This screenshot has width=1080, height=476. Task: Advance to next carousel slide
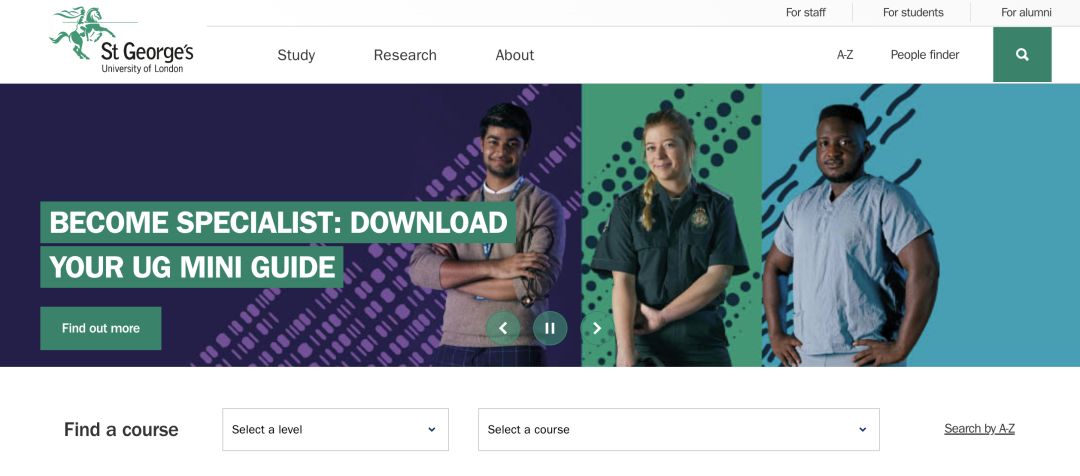(597, 329)
